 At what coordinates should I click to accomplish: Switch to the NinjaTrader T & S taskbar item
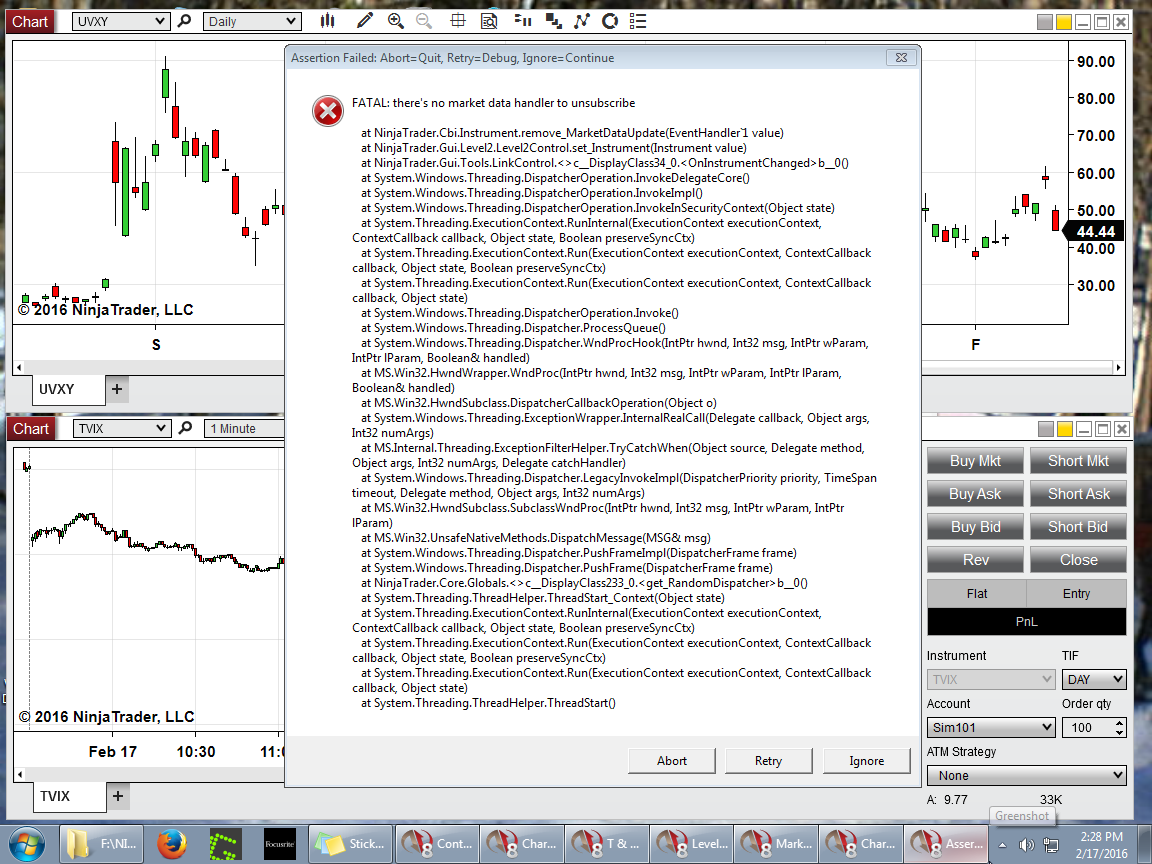pyautogui.click(x=607, y=844)
